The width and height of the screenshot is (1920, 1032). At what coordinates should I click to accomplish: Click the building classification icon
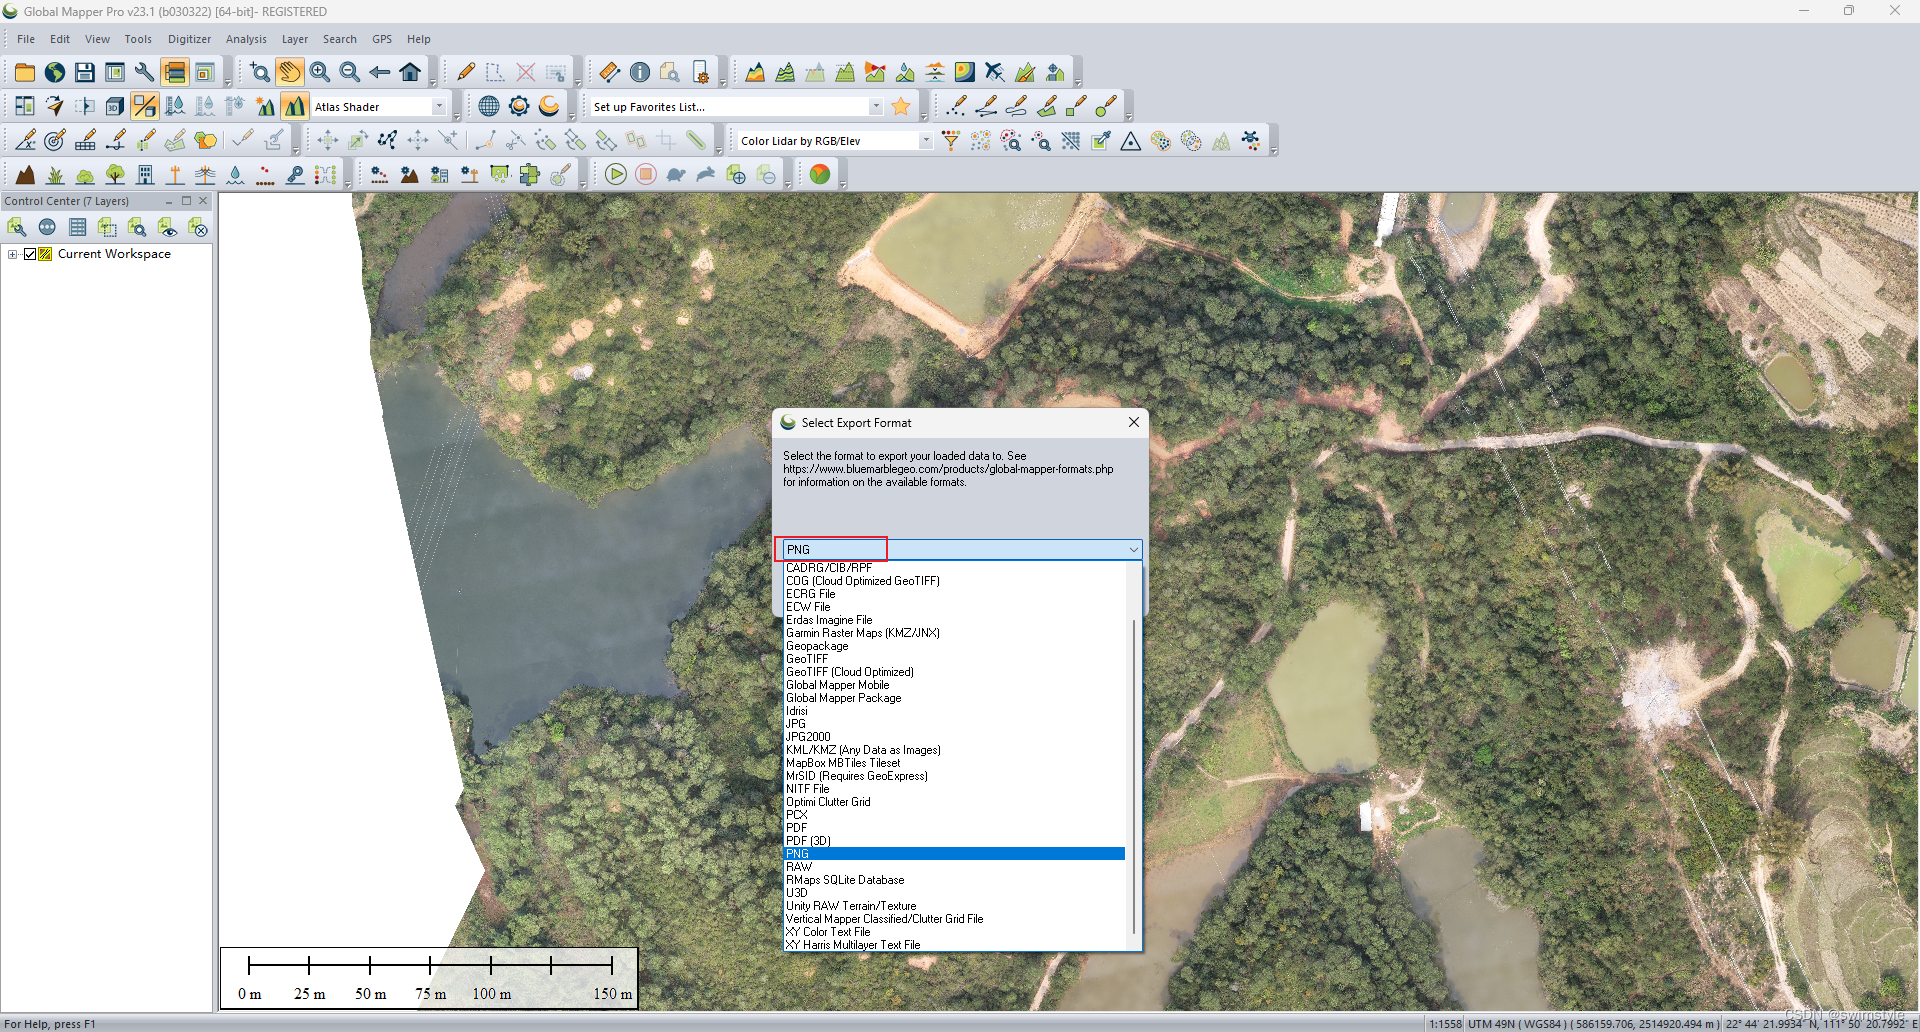click(145, 175)
